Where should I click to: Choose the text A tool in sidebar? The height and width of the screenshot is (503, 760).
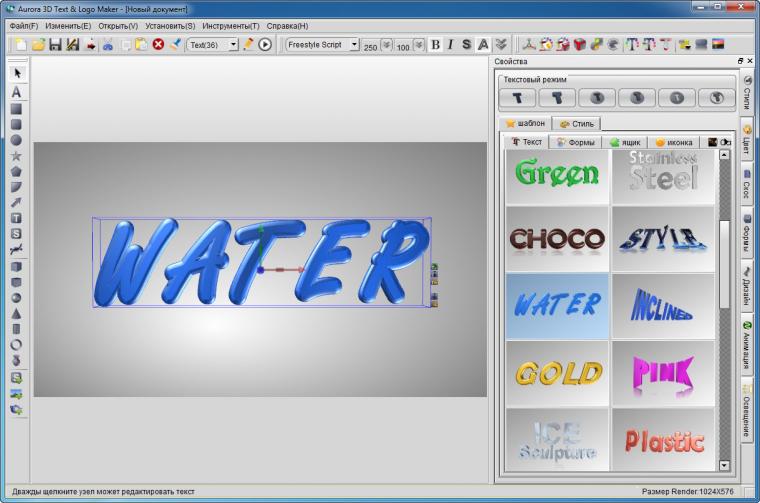click(x=16, y=92)
